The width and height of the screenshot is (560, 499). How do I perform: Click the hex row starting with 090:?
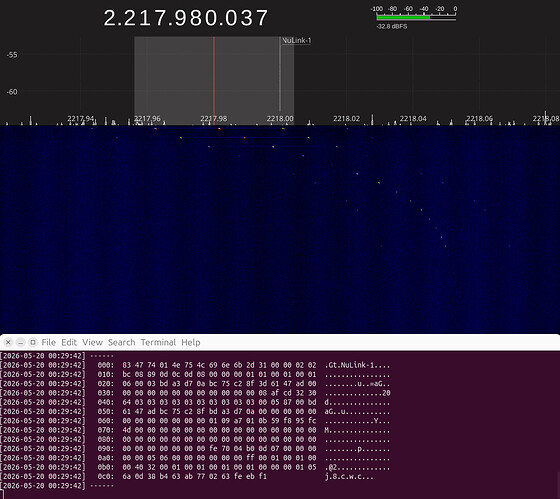point(195,449)
